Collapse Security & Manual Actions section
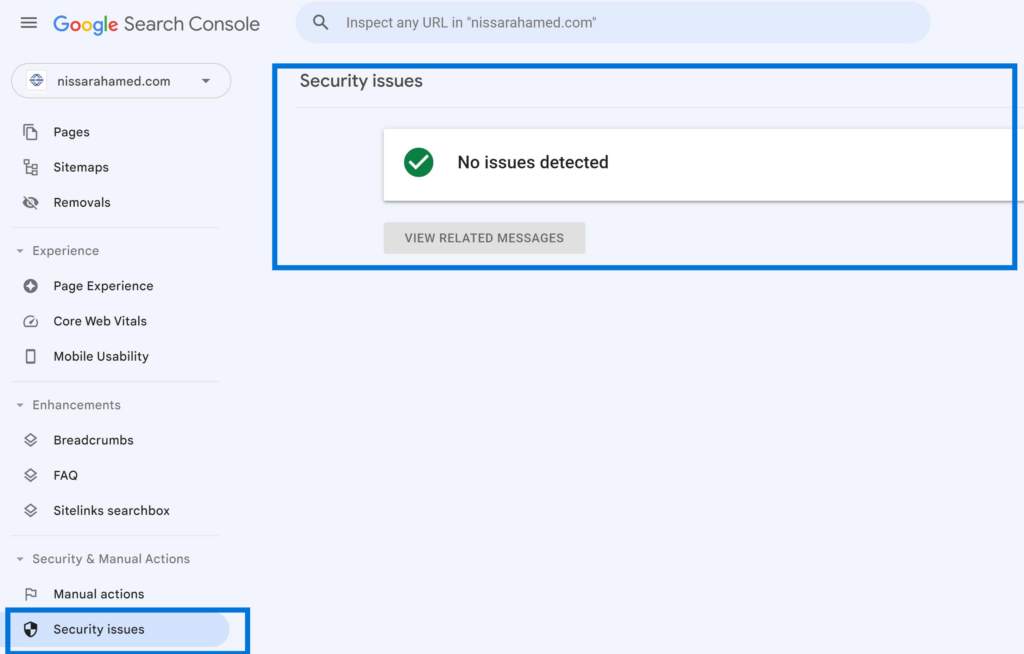The image size is (1024, 654). point(18,558)
